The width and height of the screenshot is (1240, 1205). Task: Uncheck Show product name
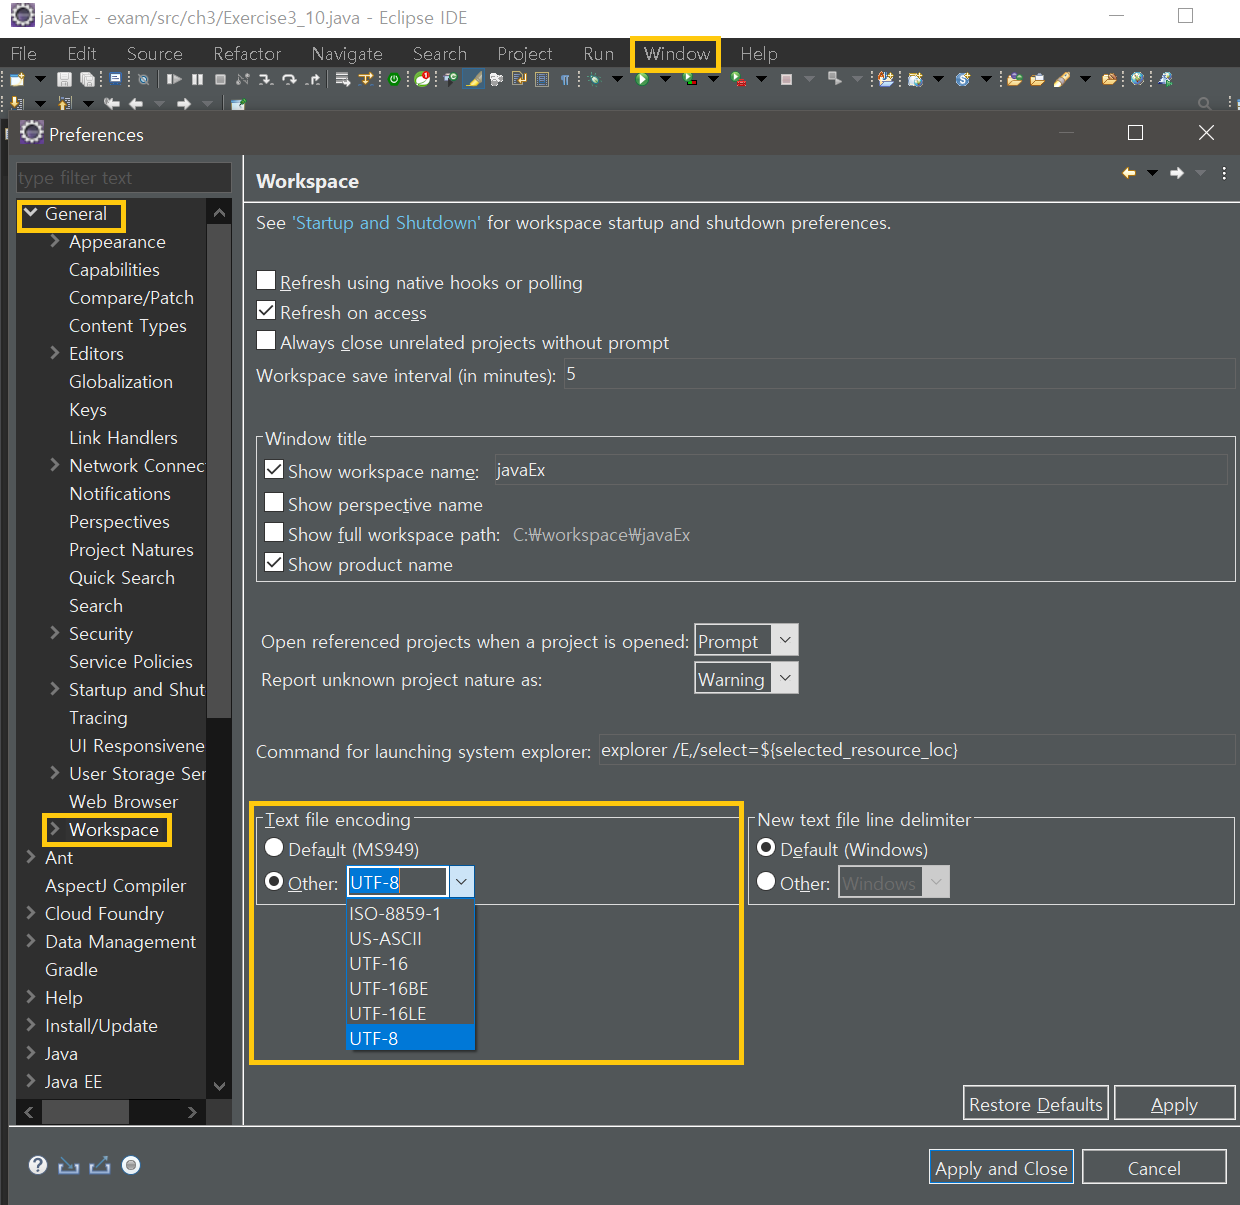tap(274, 562)
